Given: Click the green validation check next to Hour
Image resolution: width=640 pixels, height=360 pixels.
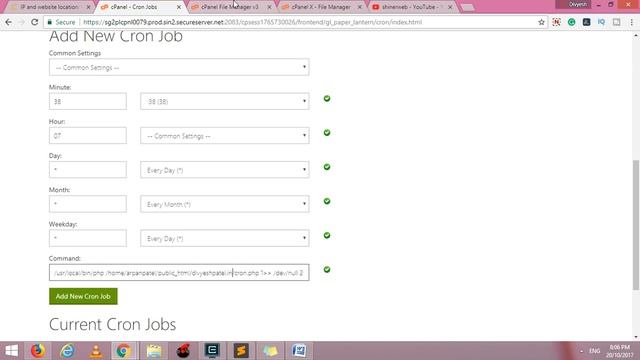Looking at the screenshot, I should click(x=327, y=133).
